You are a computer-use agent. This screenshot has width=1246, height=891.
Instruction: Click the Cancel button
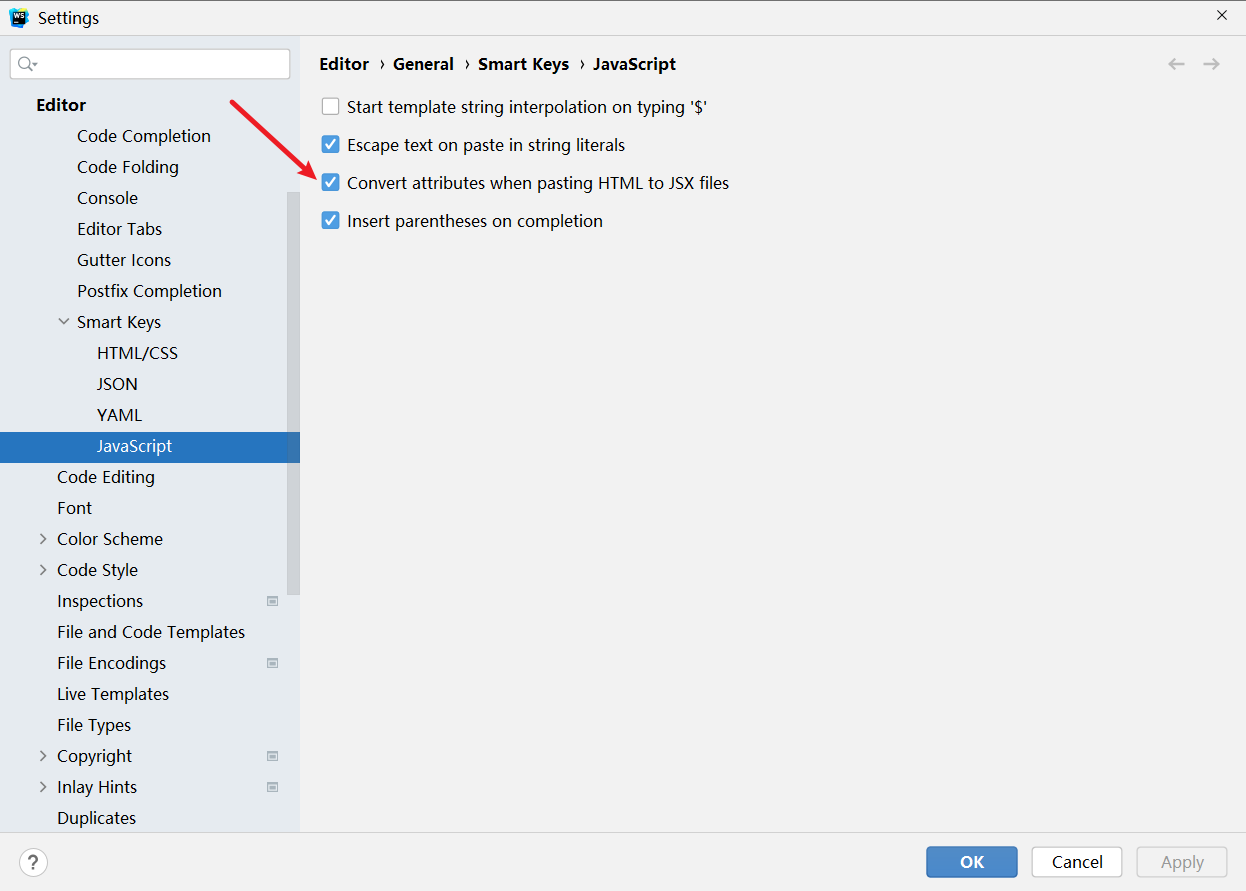point(1076,861)
